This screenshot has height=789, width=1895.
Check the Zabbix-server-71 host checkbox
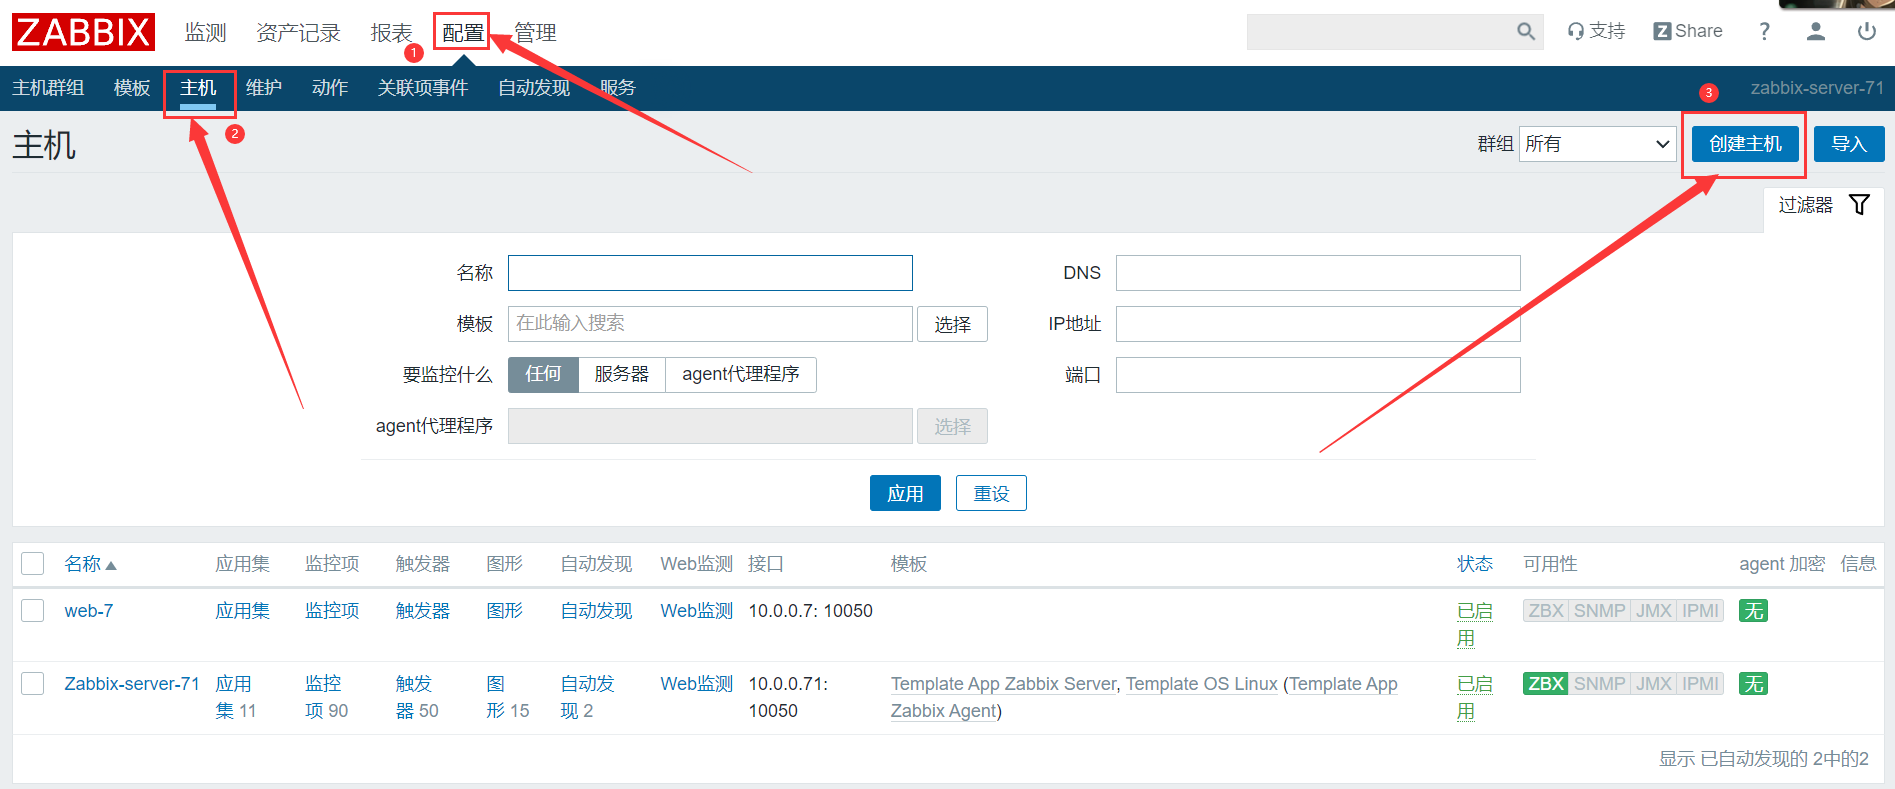(x=33, y=684)
